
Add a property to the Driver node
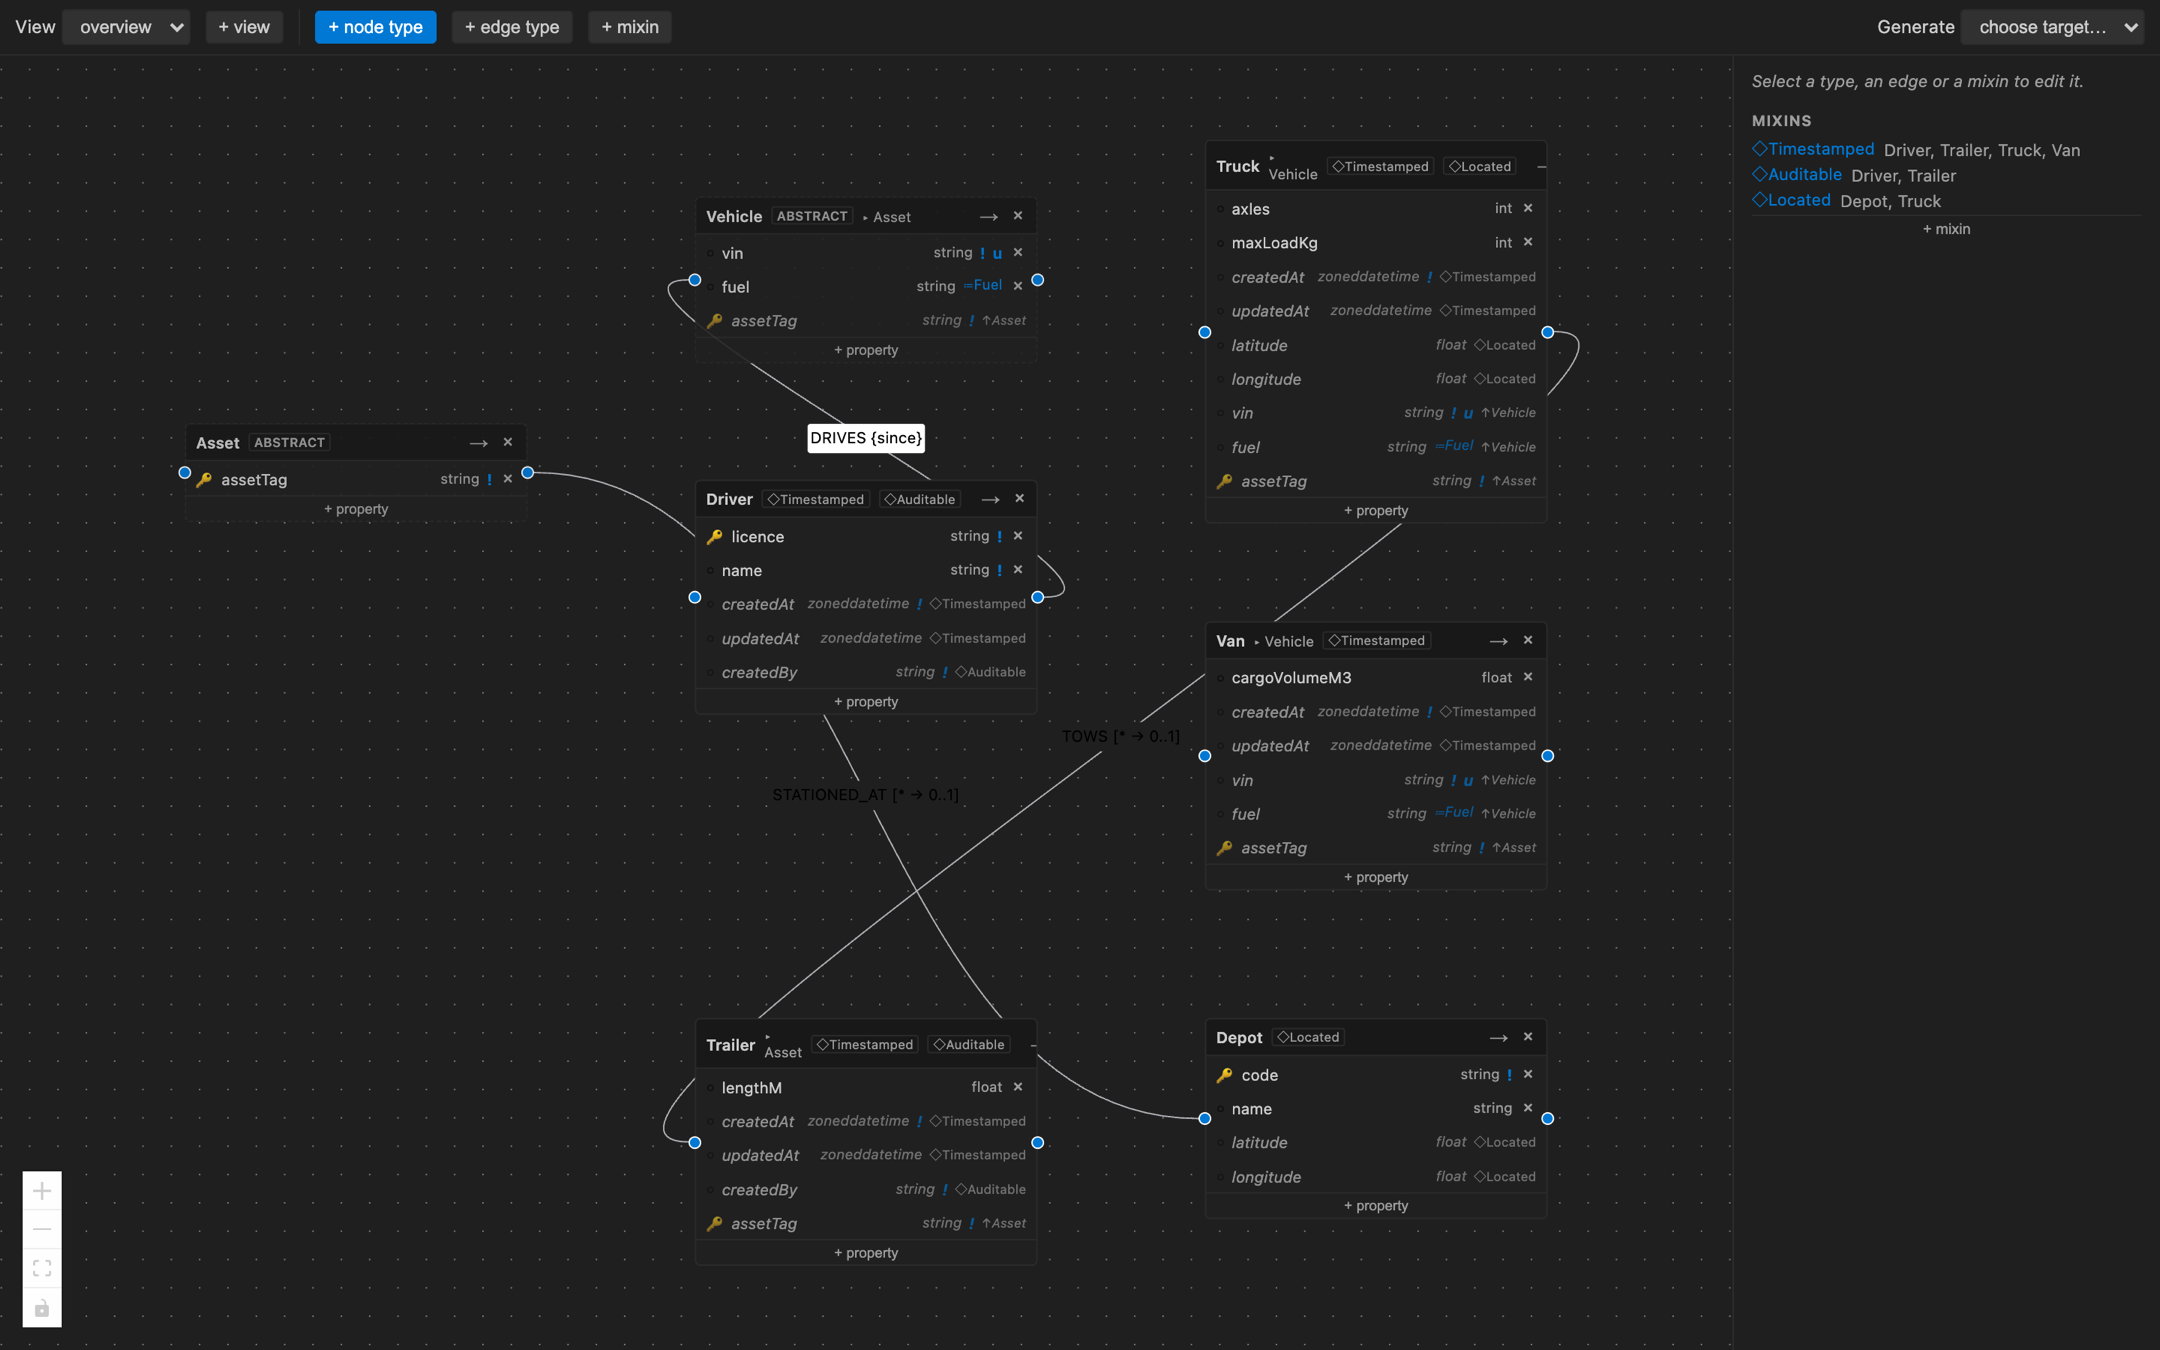pos(866,702)
